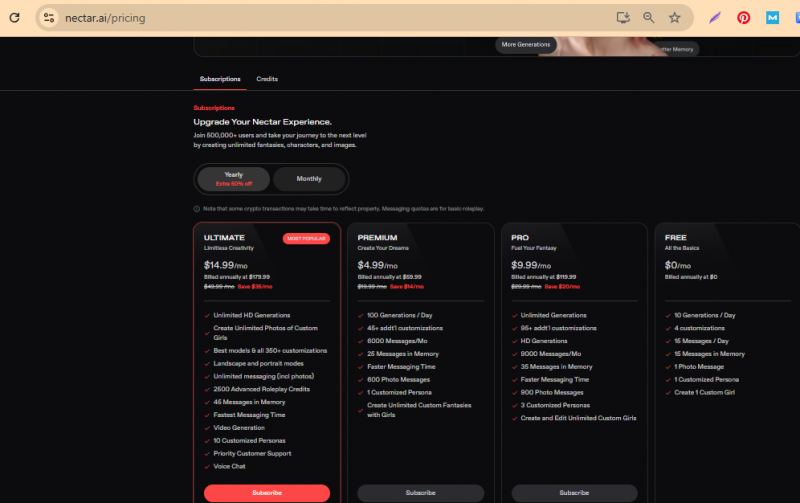
Task: Click the $4.99/mo price
Action: (378, 265)
